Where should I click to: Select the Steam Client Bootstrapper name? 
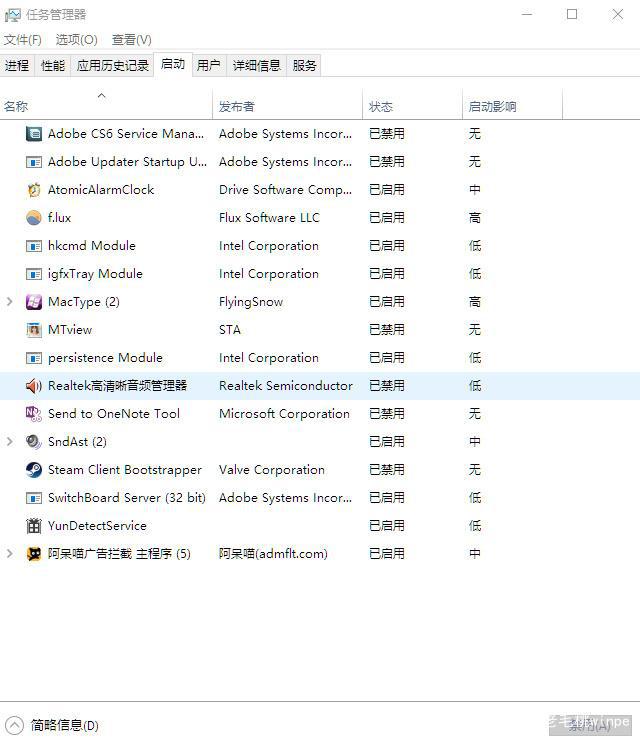click(x=125, y=470)
